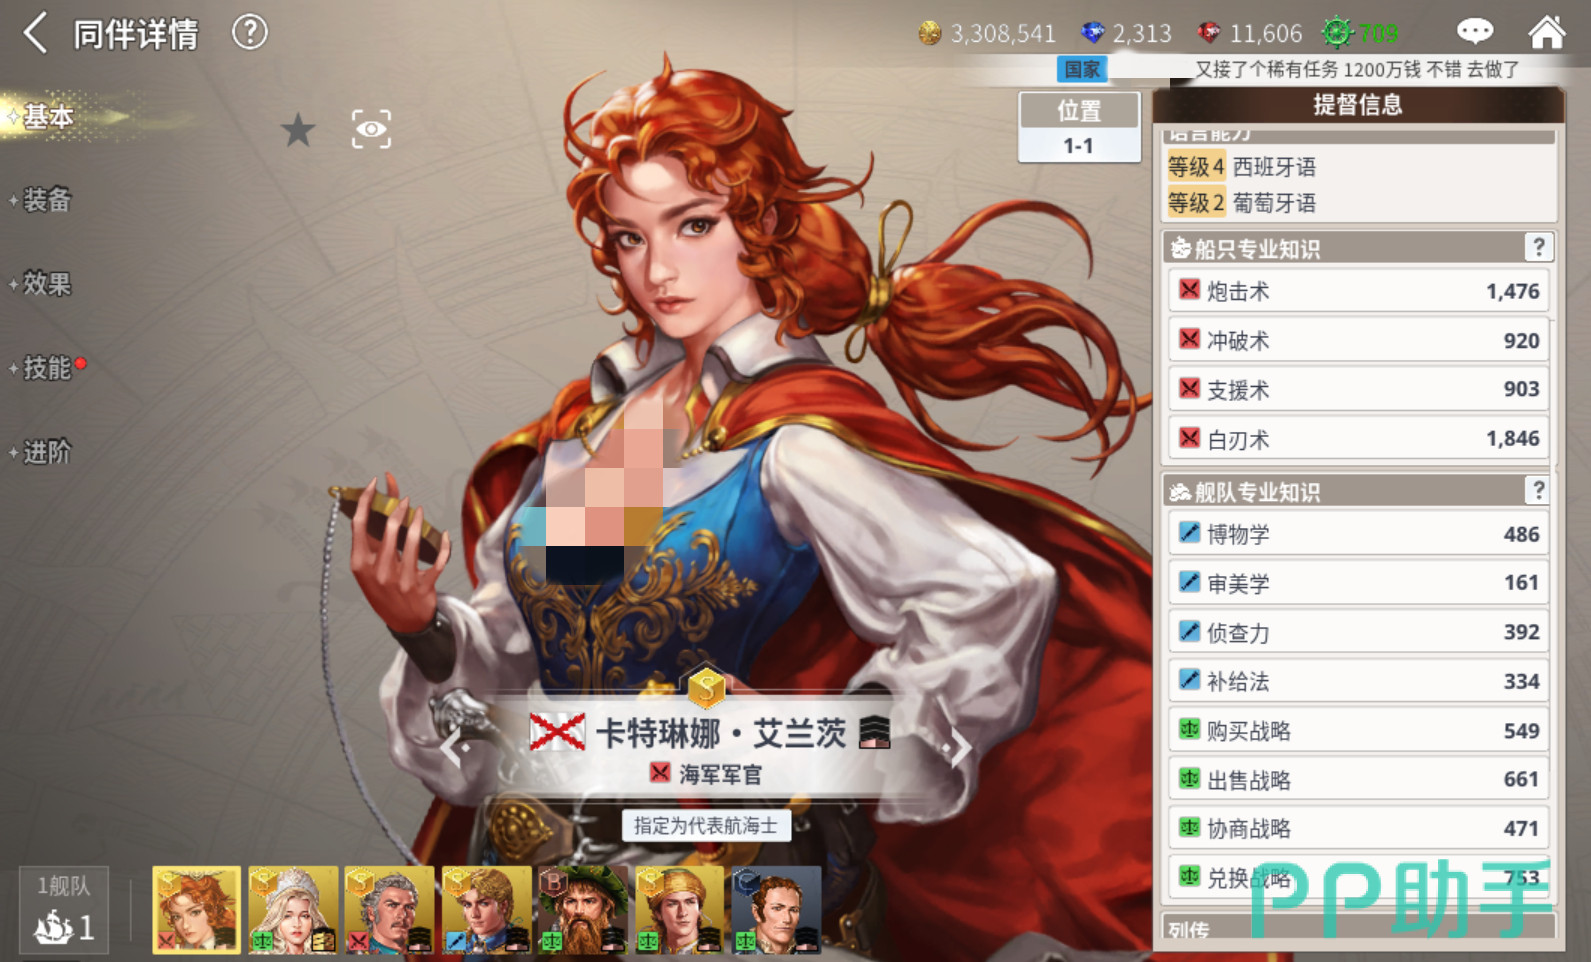This screenshot has height=962, width=1591.
Task: Open the 效果 tab
Action: point(47,284)
